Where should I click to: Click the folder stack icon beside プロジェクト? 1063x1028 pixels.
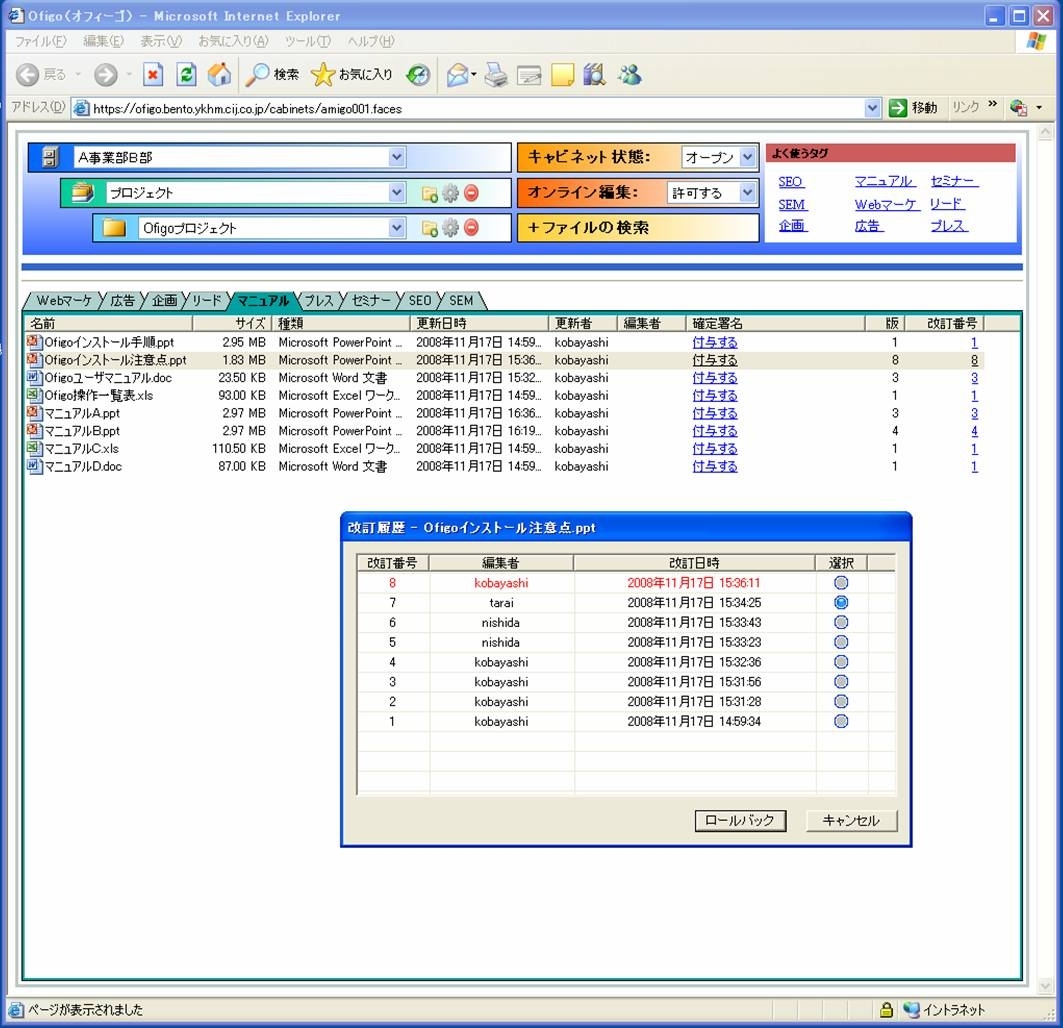82,193
